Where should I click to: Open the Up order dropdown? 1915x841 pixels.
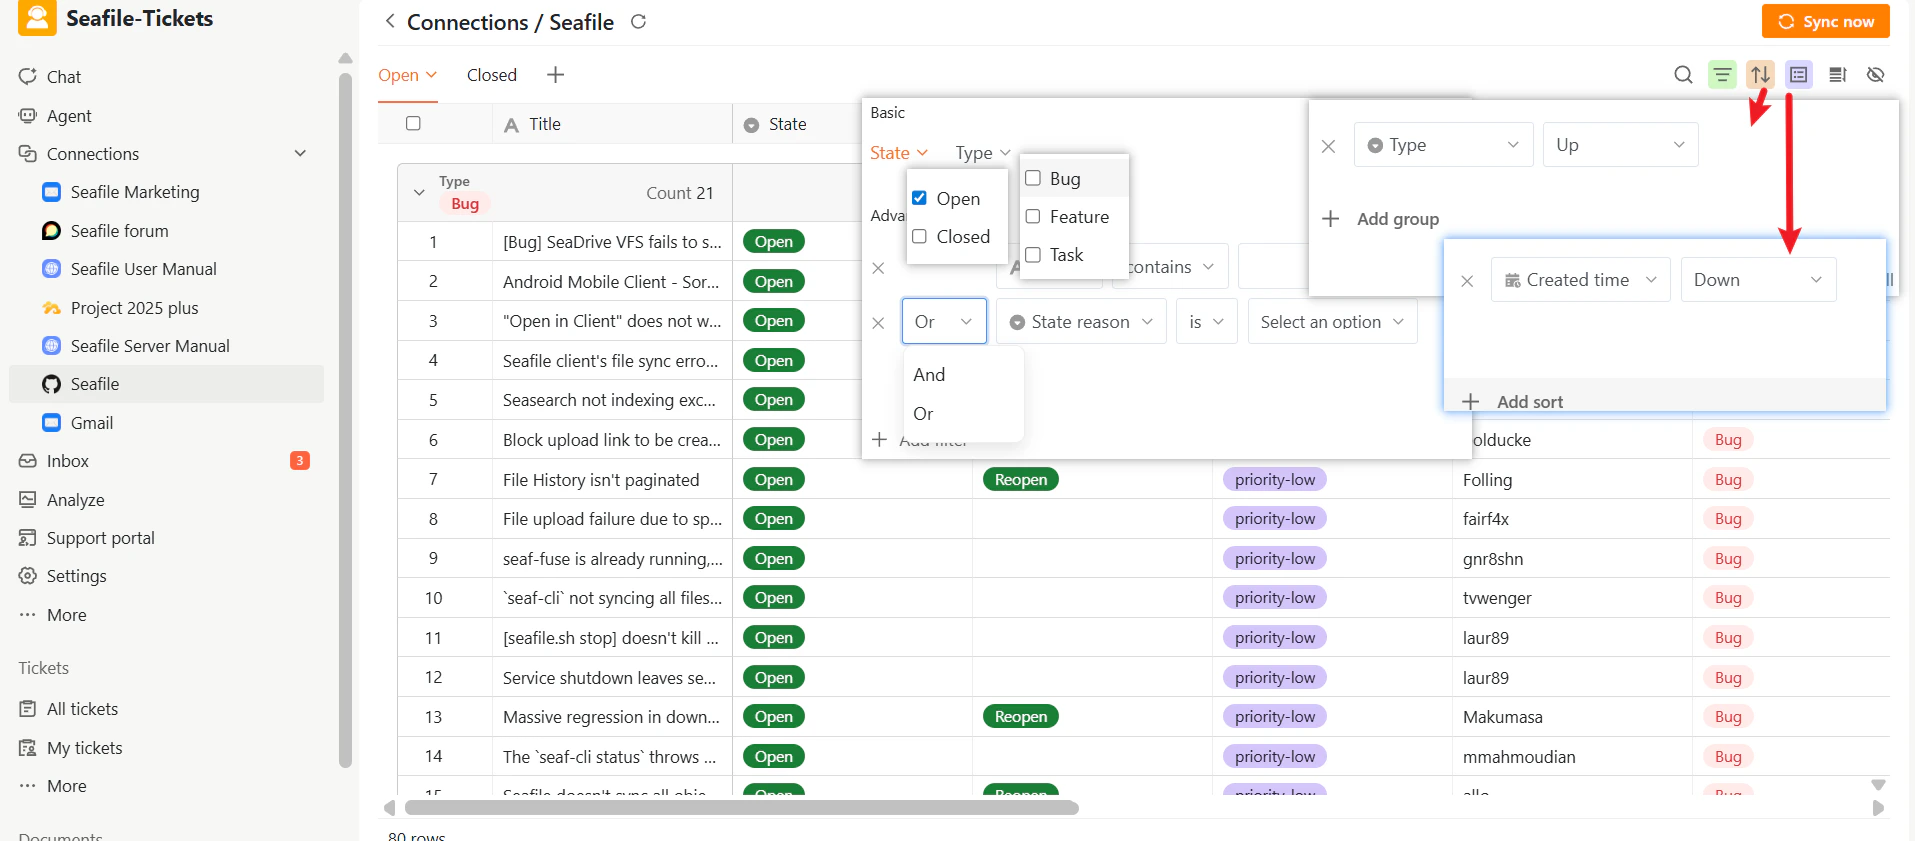(1620, 145)
